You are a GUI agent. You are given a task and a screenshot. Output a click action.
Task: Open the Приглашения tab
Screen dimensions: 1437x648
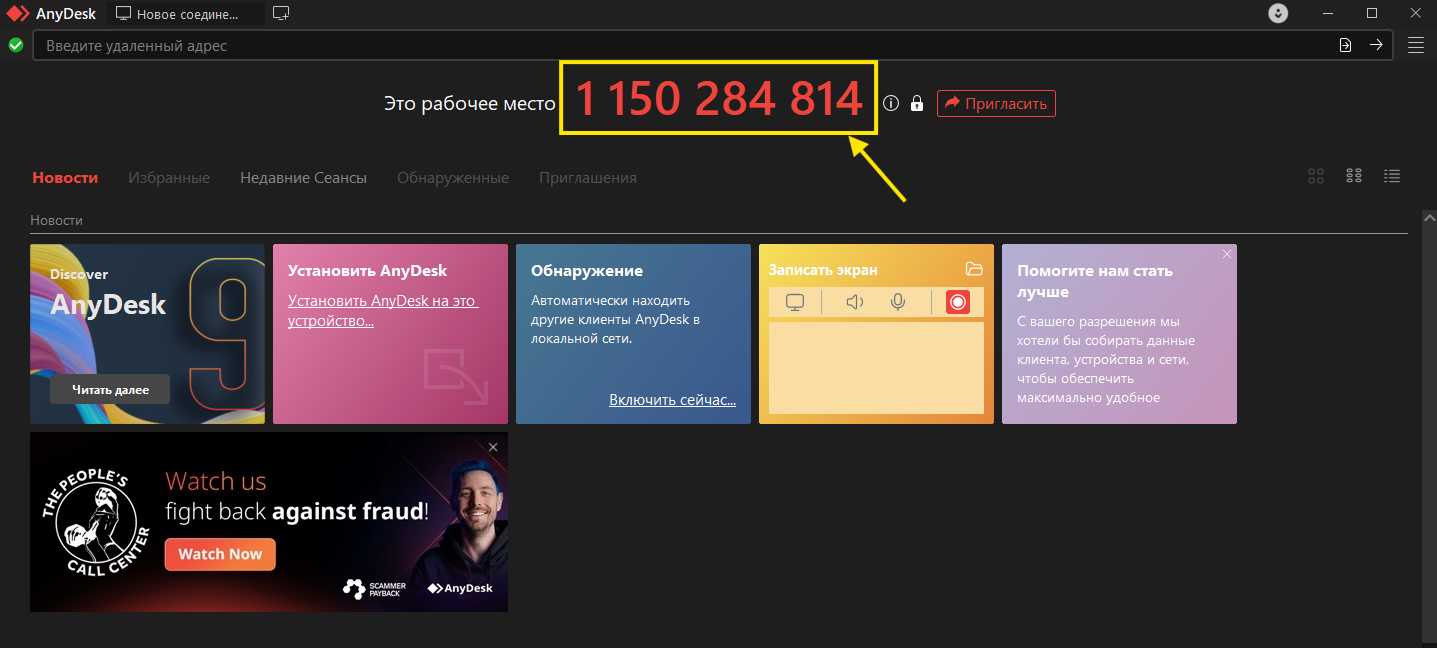coord(588,177)
